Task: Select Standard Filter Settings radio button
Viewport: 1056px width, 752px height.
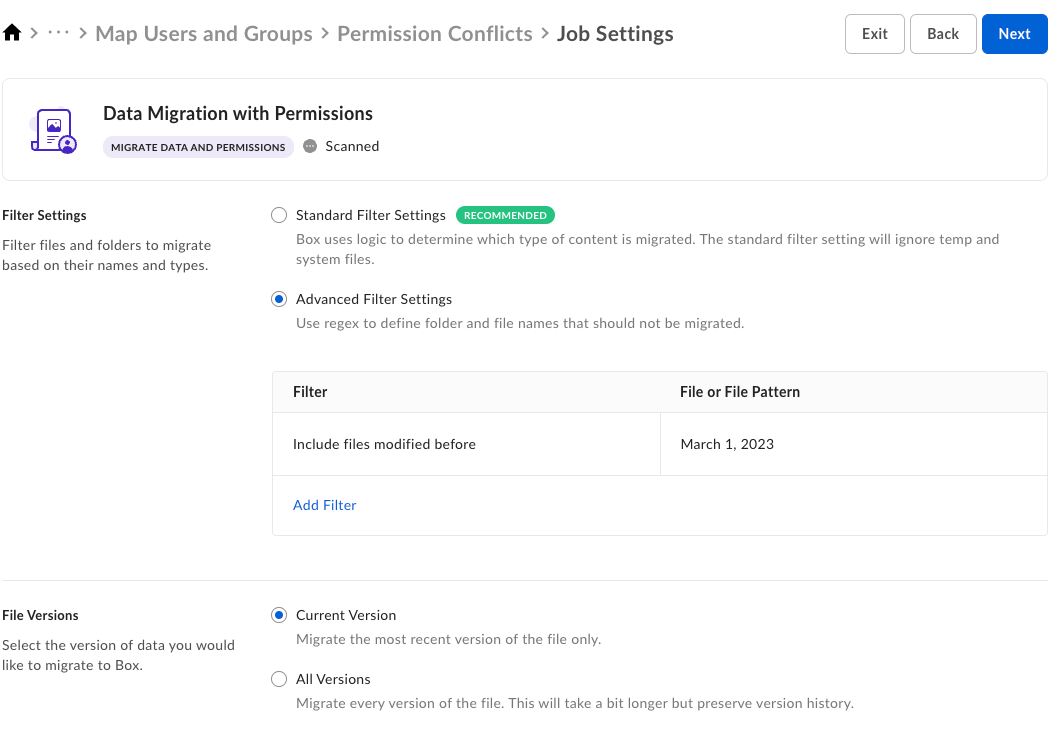Action: 279,215
